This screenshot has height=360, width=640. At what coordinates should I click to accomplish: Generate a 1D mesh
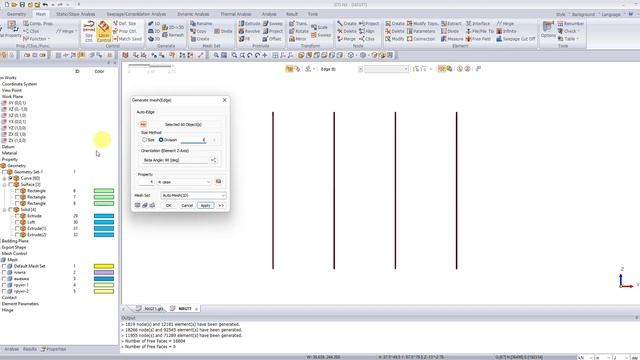pyautogui.click(x=154, y=24)
